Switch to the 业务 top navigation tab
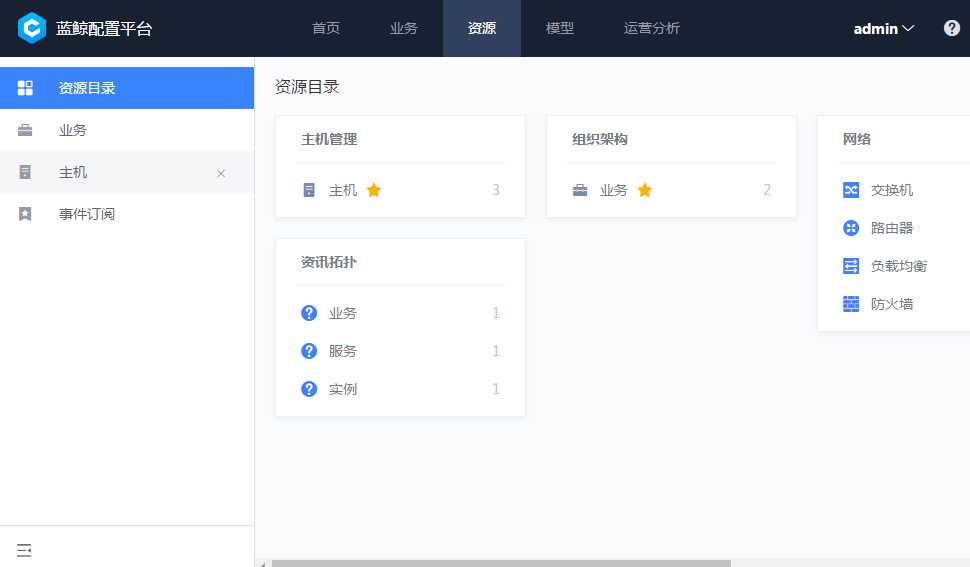Viewport: 970px width, 567px height. pos(404,28)
